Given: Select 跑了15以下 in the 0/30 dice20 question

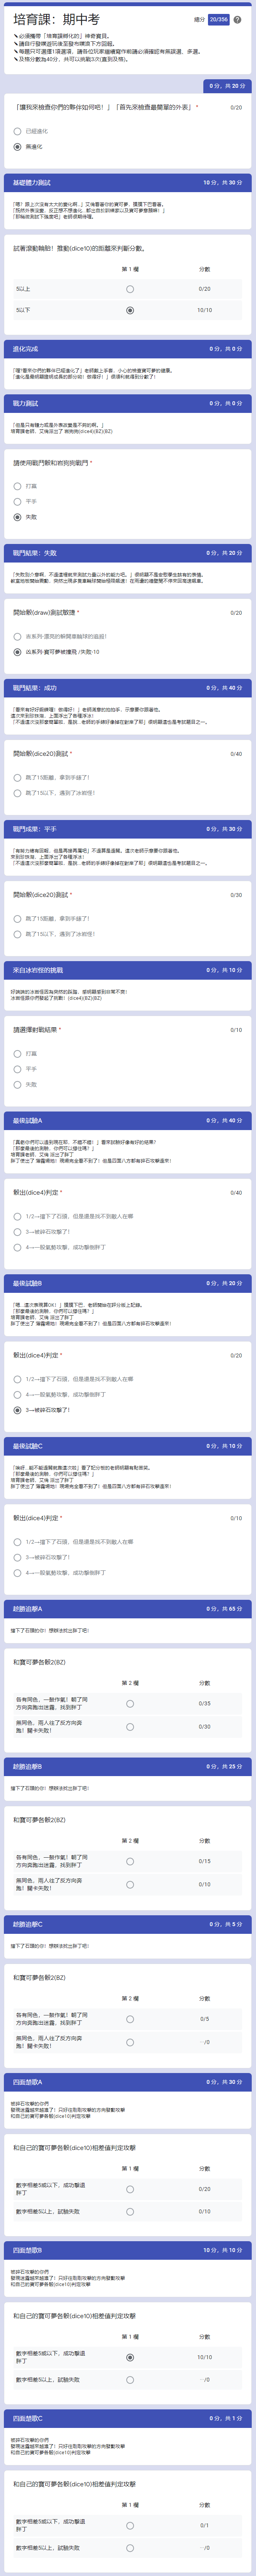Looking at the screenshot, I should 17,934.
